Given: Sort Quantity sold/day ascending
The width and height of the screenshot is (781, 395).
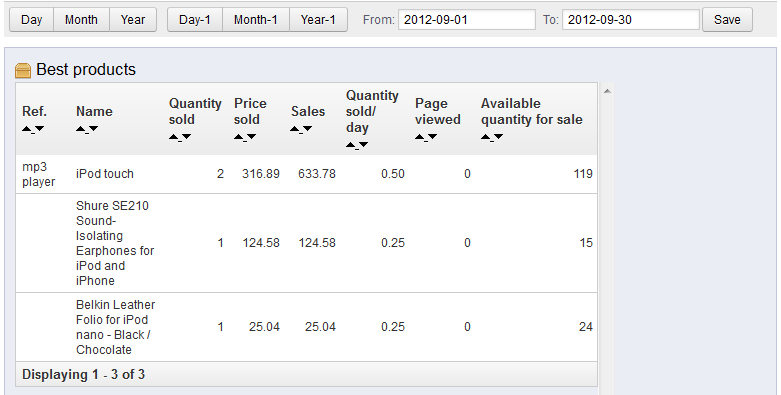Looking at the screenshot, I should click(351, 145).
